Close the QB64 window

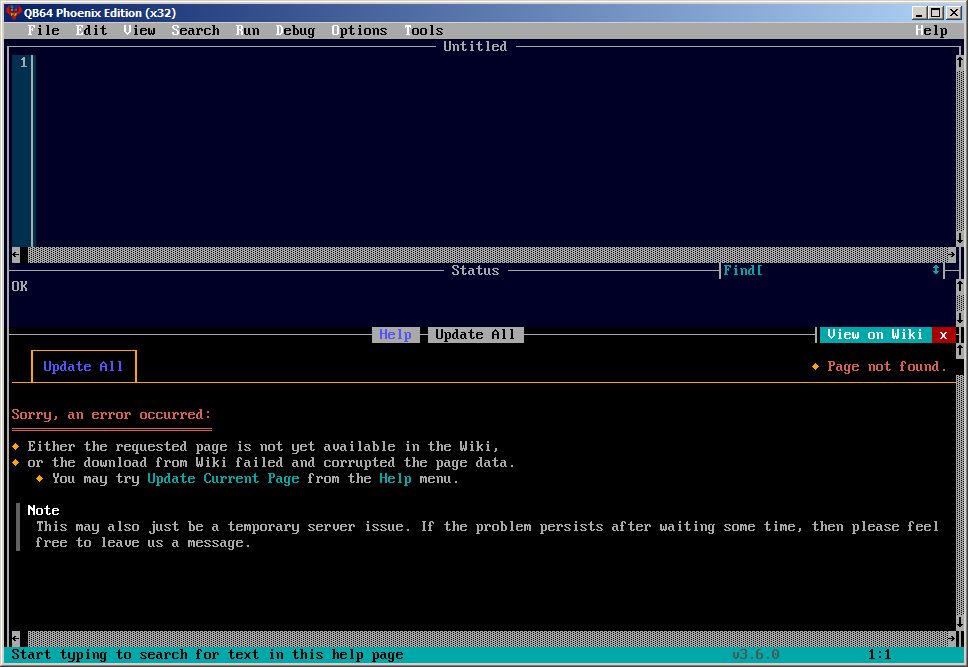click(953, 12)
